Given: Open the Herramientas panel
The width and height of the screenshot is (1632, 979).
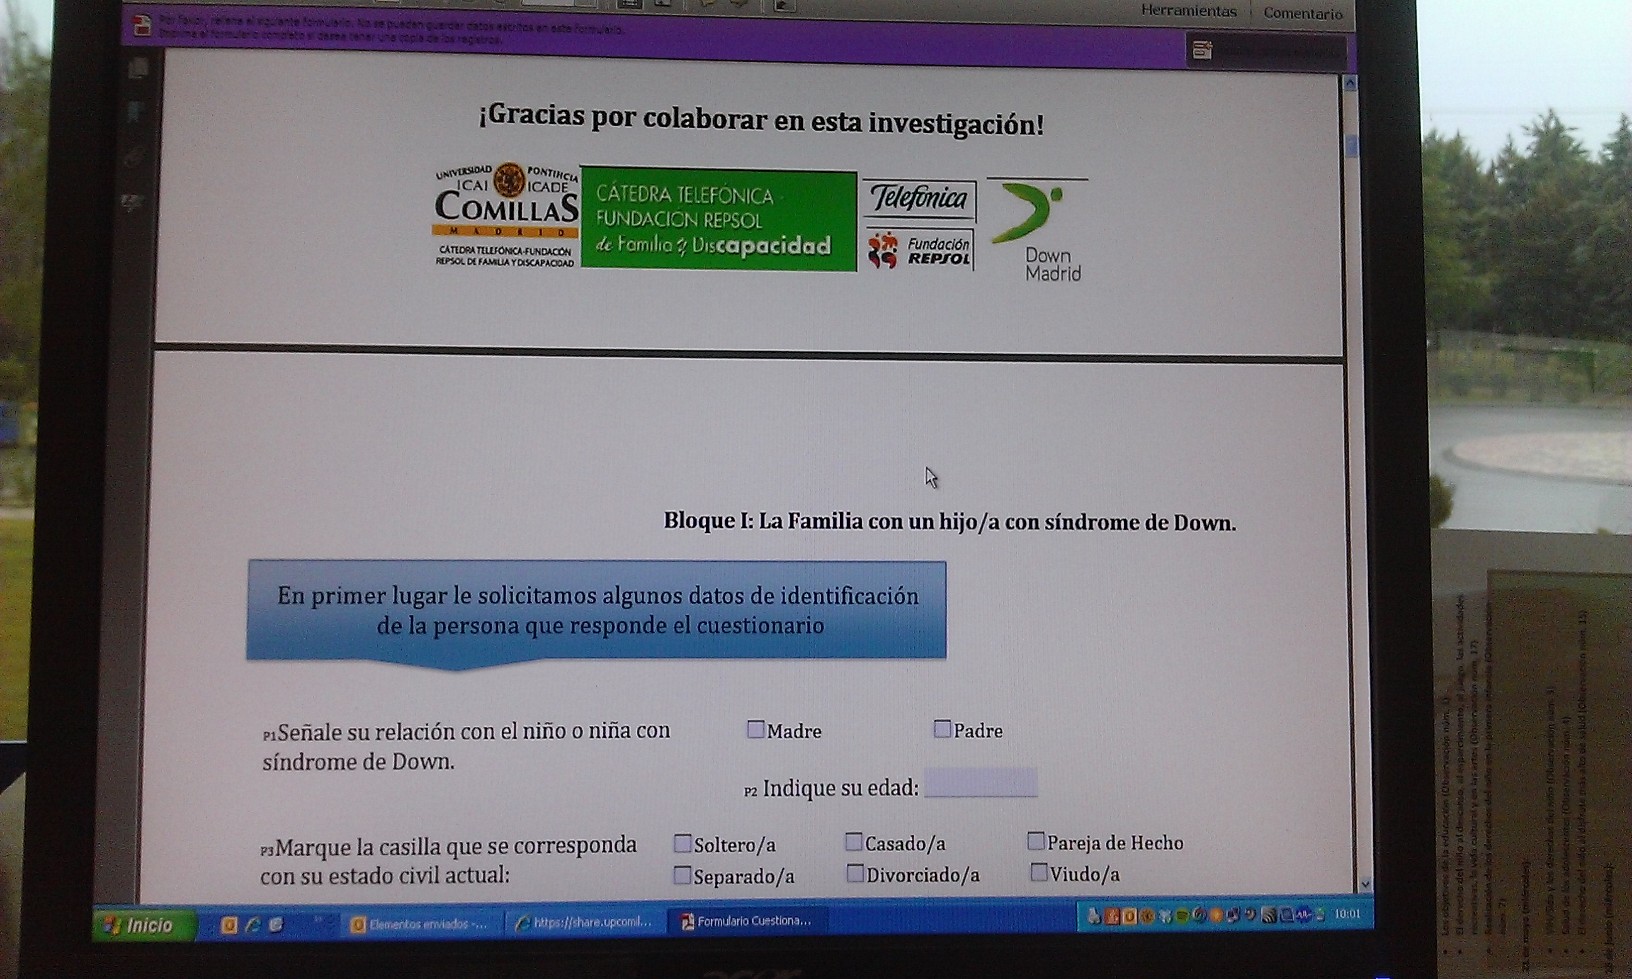Looking at the screenshot, I should coord(1188,12).
